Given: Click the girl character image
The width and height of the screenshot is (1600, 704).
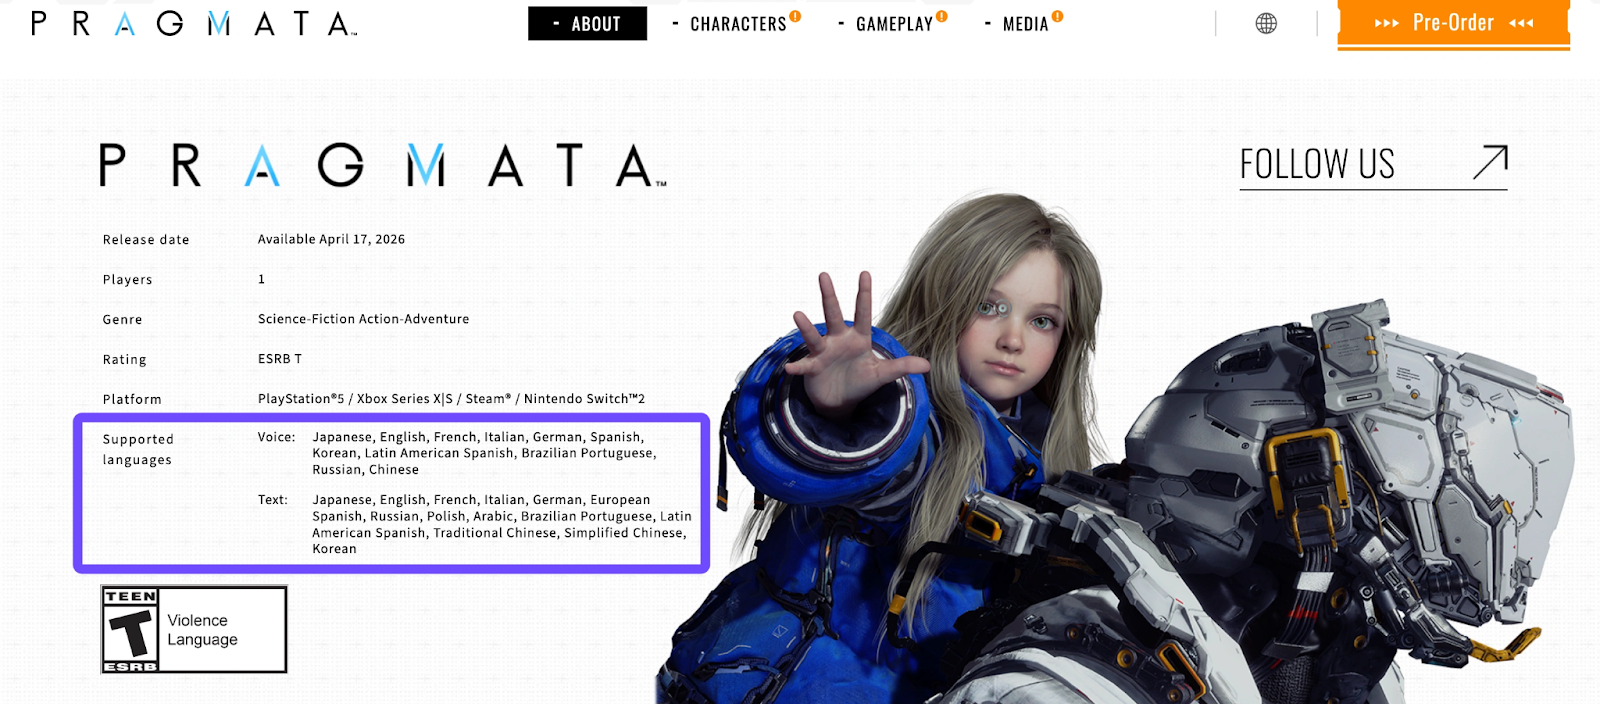Looking at the screenshot, I should tap(1000, 320).
